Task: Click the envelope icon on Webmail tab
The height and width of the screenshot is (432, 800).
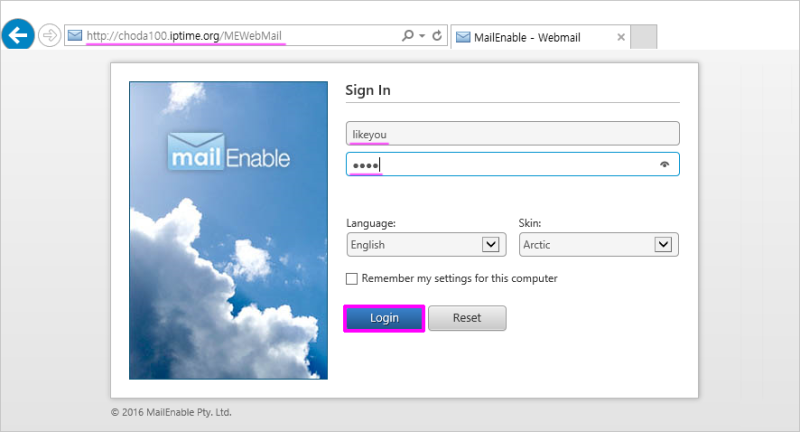Action: click(463, 37)
